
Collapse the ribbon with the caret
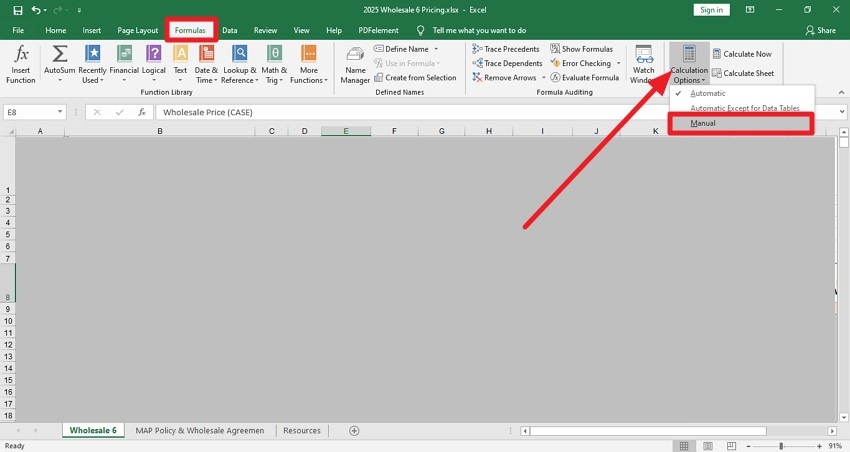[841, 92]
